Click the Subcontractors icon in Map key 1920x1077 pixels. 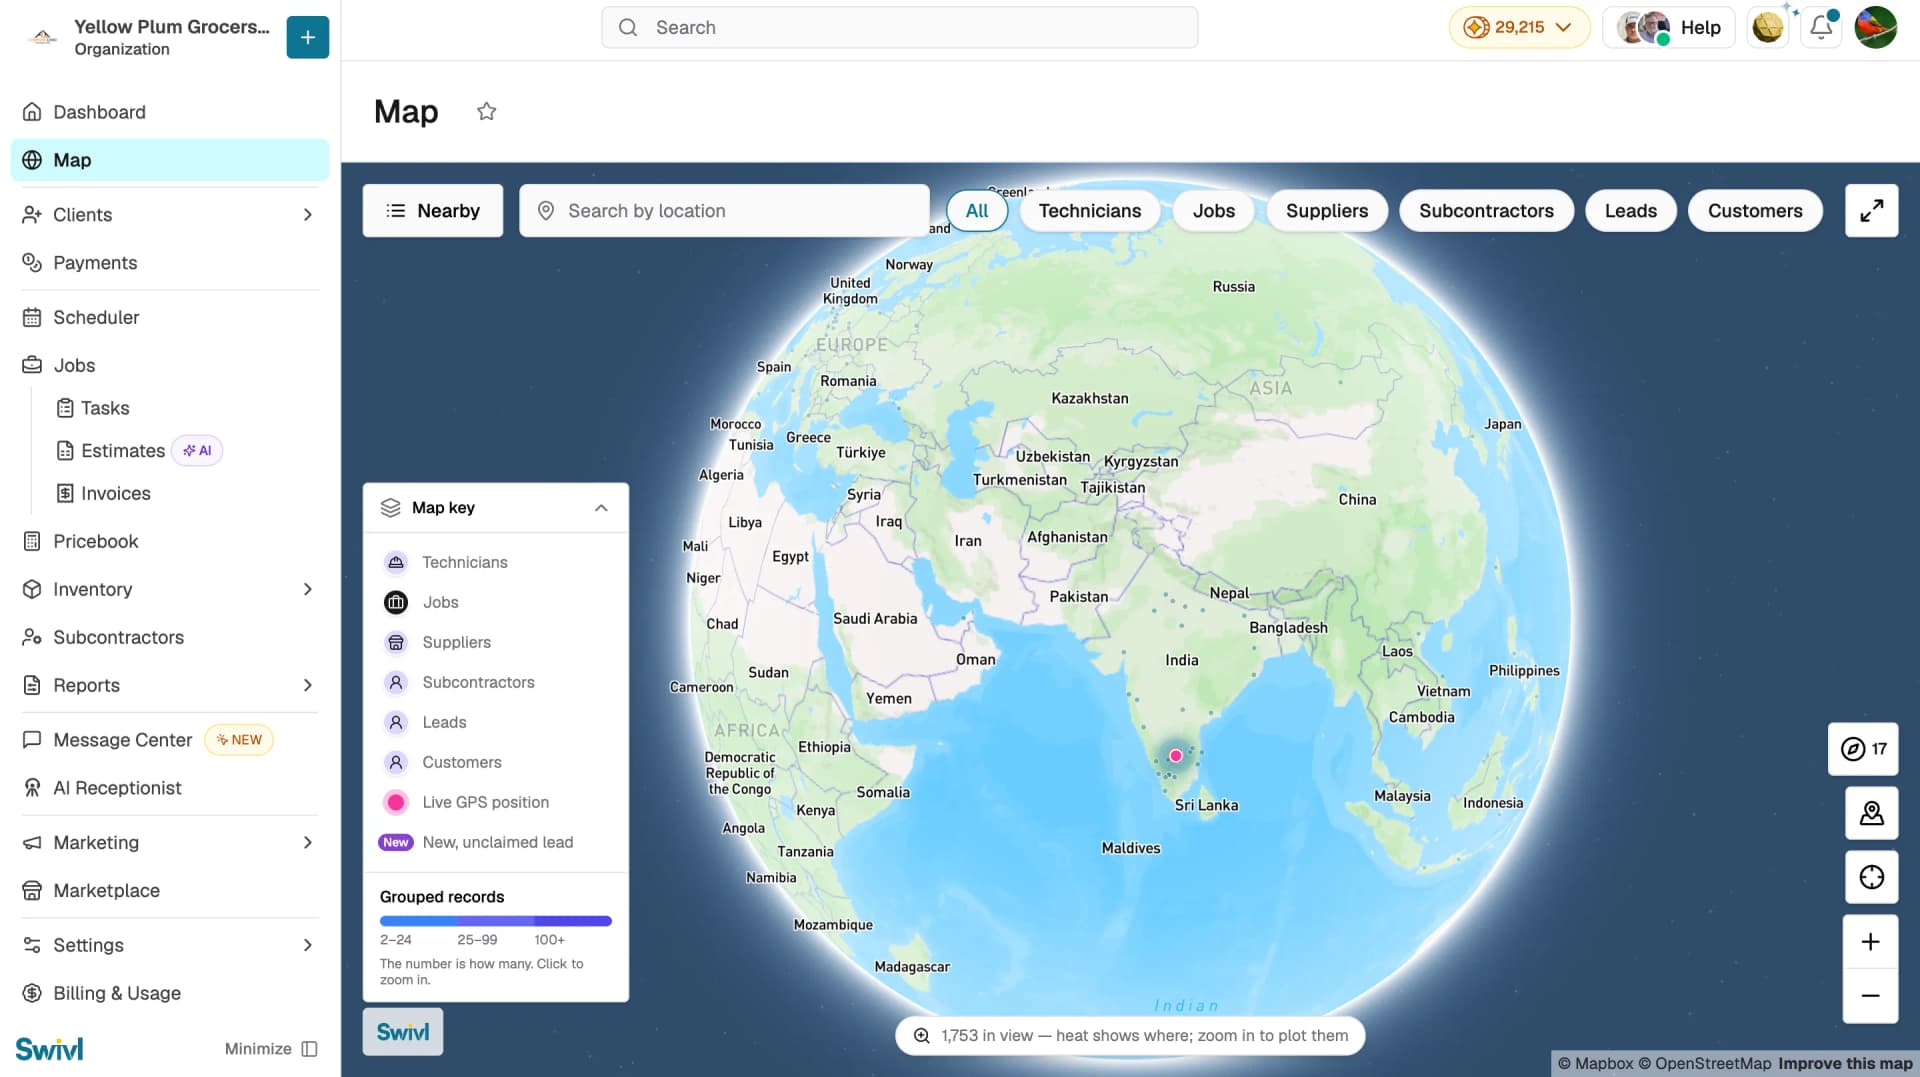click(396, 682)
